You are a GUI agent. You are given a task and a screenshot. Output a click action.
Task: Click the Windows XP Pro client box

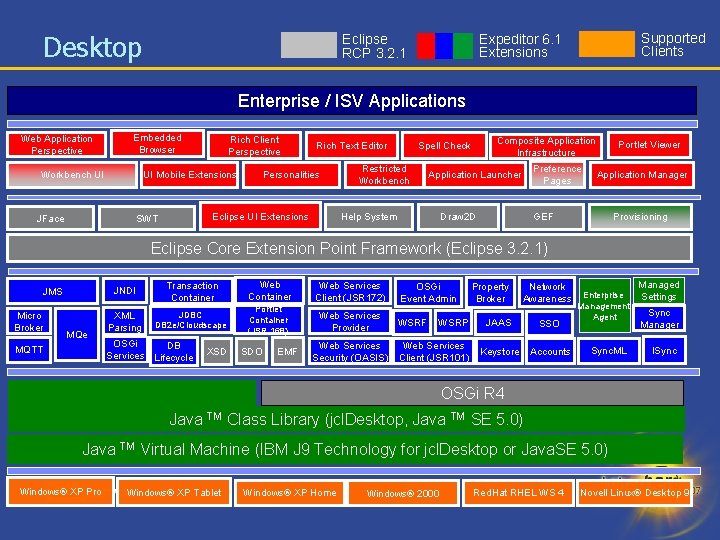[60, 492]
